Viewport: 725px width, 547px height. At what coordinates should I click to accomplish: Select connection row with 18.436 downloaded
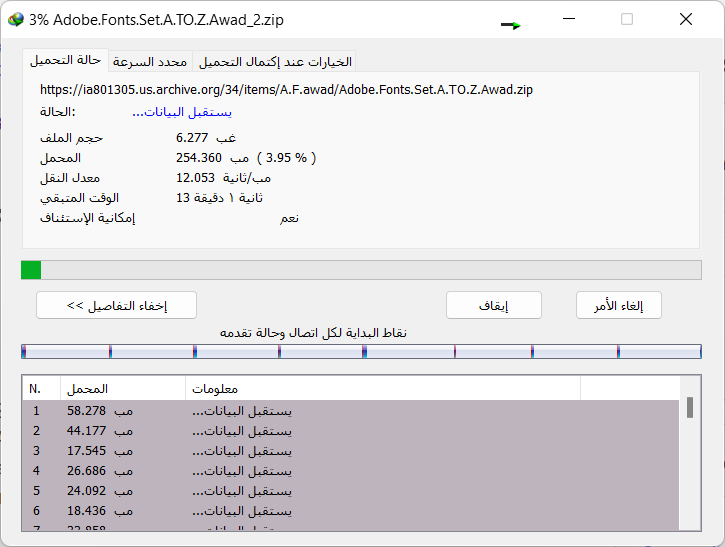(350, 511)
